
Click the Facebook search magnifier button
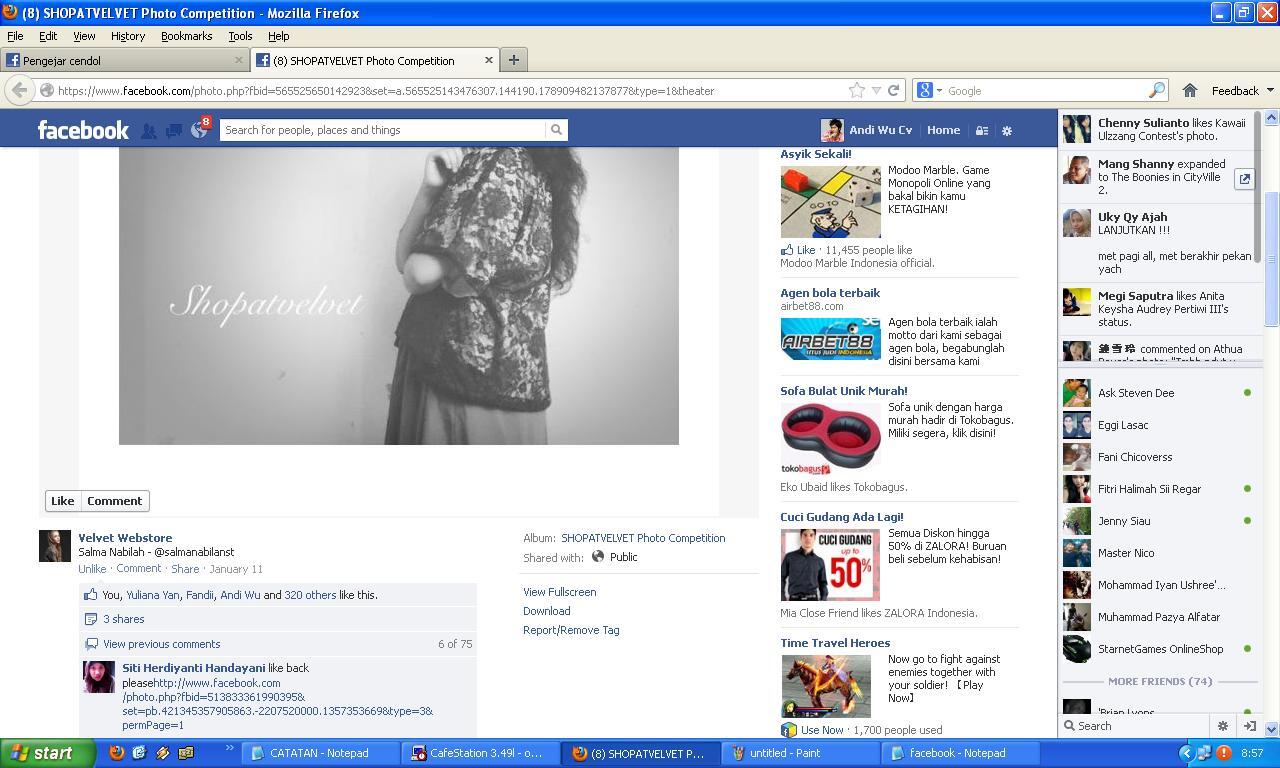[x=556, y=130]
